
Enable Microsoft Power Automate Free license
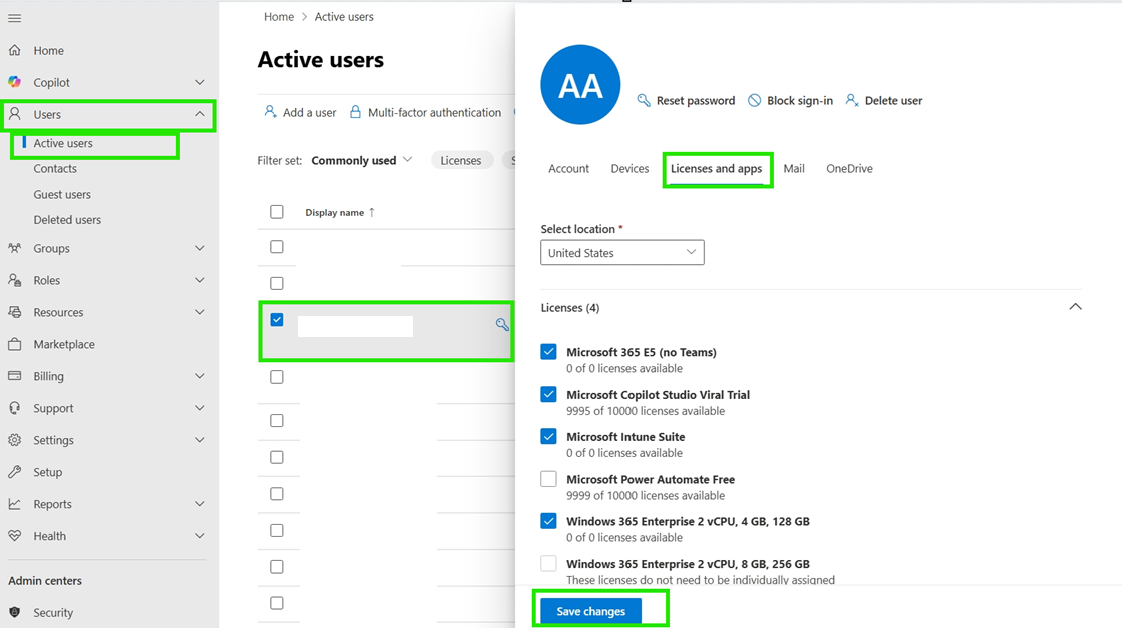point(548,479)
